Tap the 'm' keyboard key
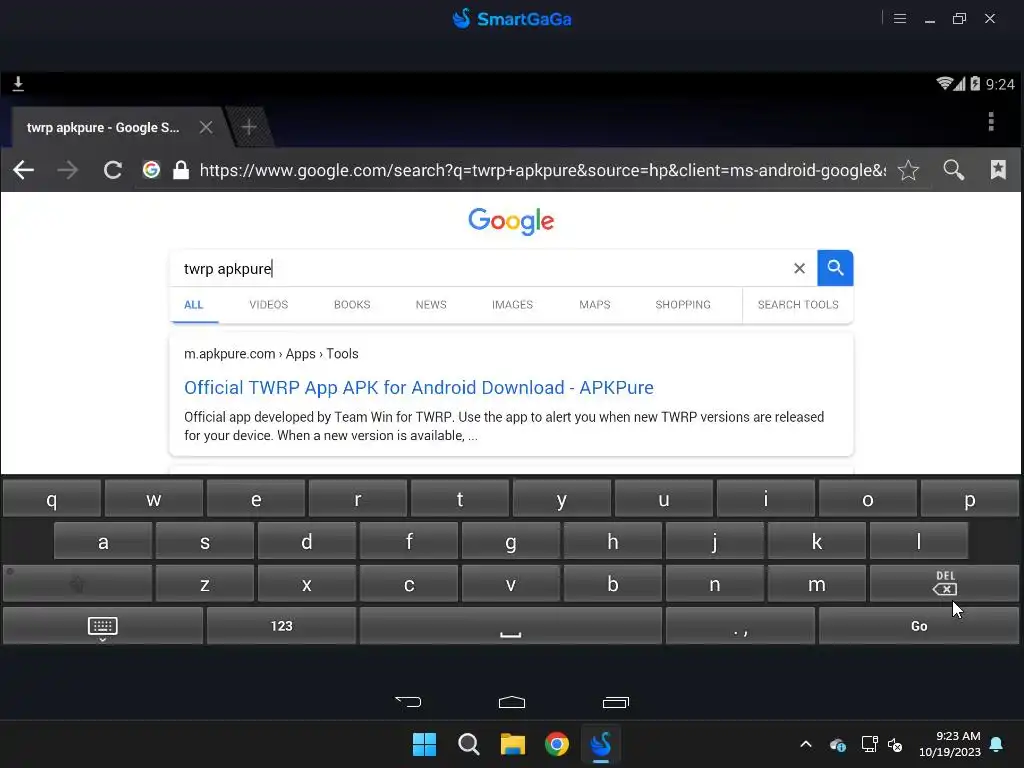Viewport: 1024px width, 768px height. pyautogui.click(x=816, y=584)
